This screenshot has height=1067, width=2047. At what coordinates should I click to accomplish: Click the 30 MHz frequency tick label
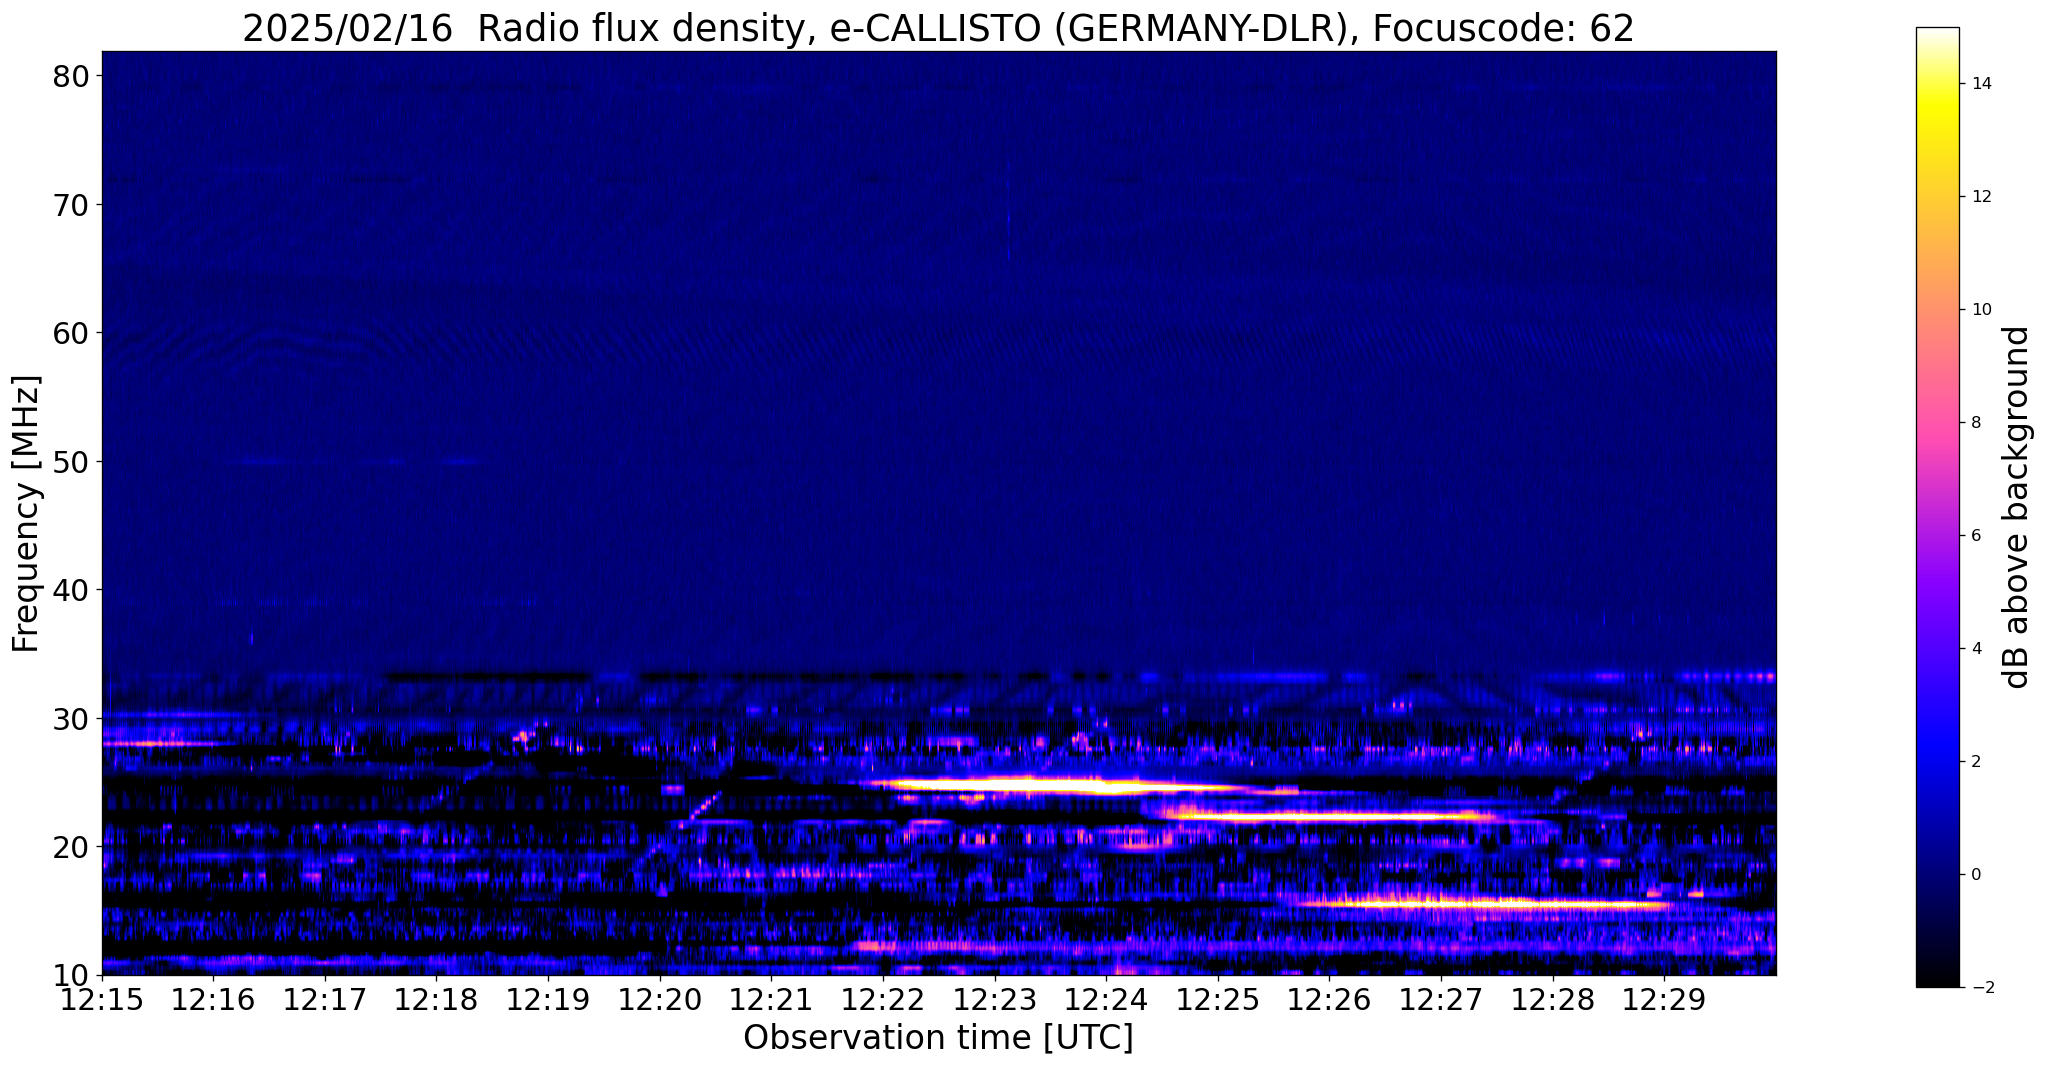click(x=70, y=719)
